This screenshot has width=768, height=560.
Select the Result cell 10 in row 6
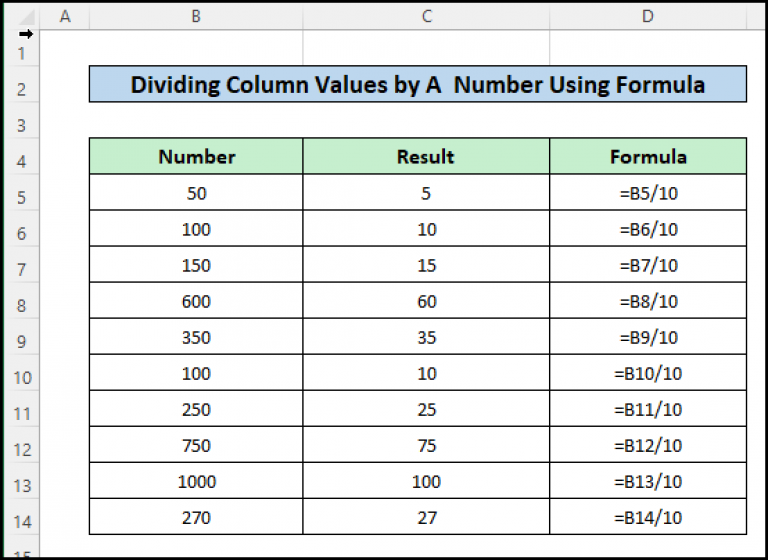pyautogui.click(x=426, y=229)
